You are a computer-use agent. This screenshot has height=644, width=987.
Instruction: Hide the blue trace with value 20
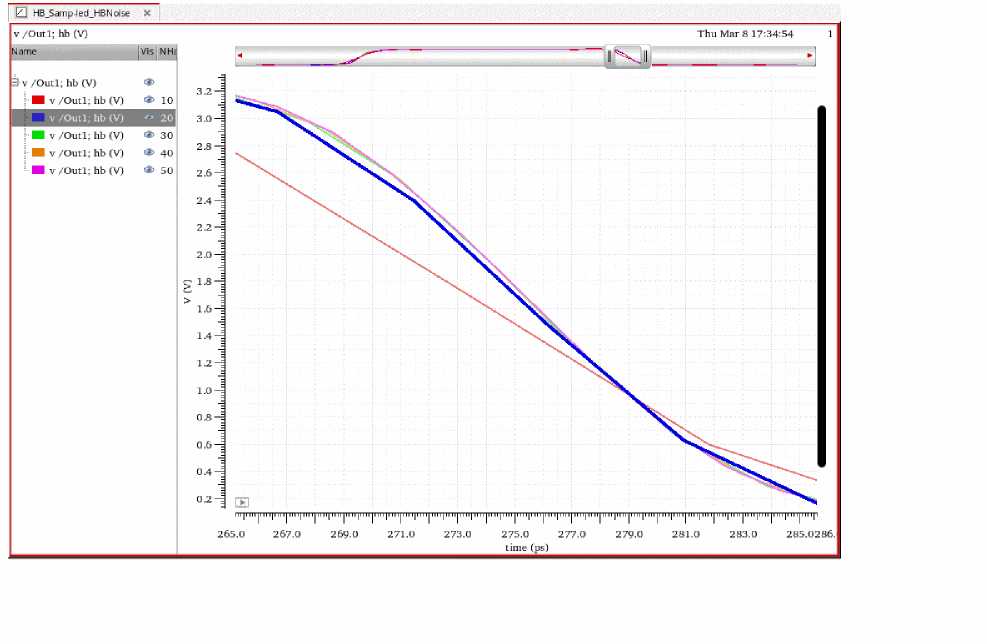pos(149,118)
